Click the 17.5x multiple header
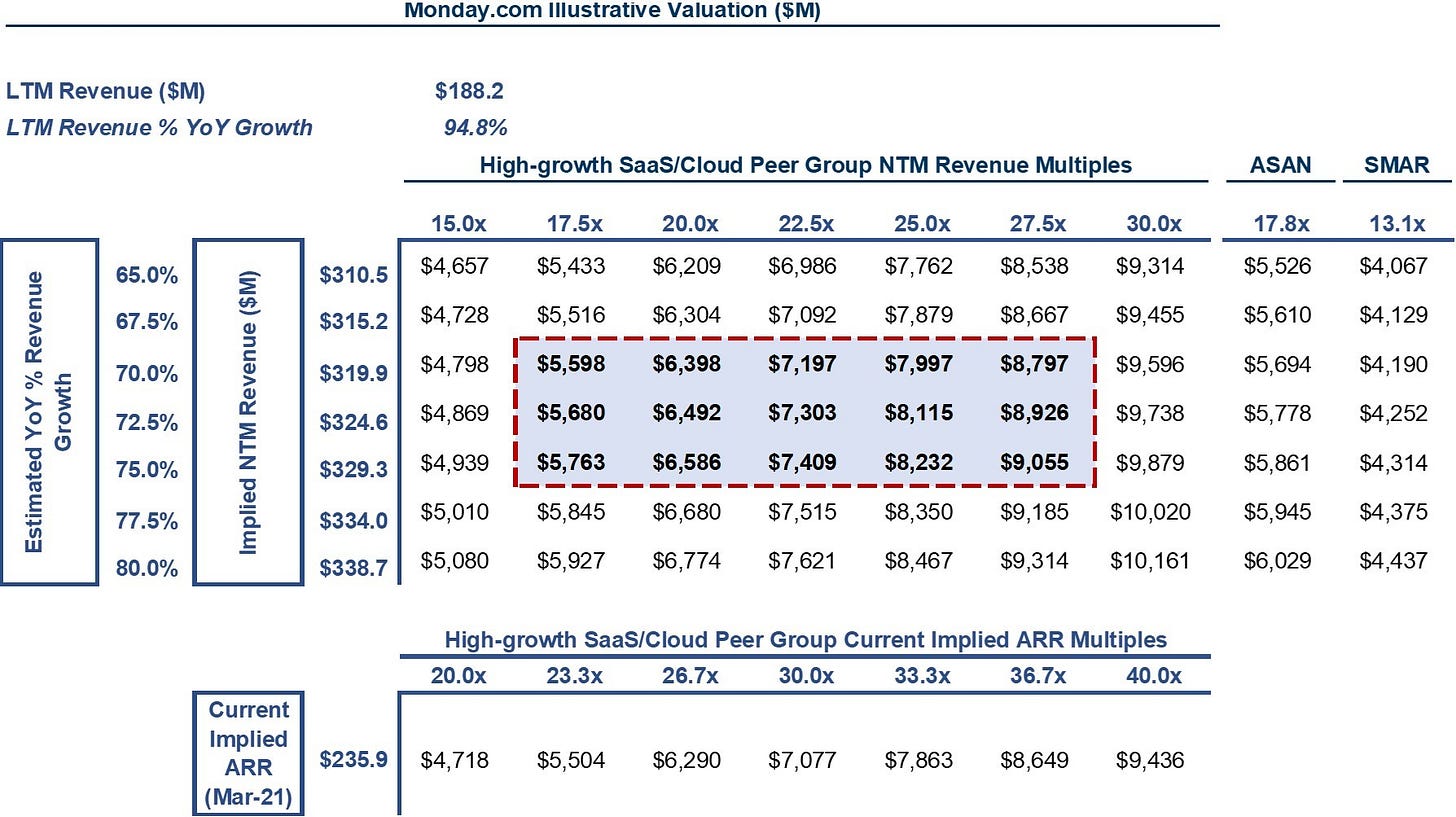 click(574, 223)
